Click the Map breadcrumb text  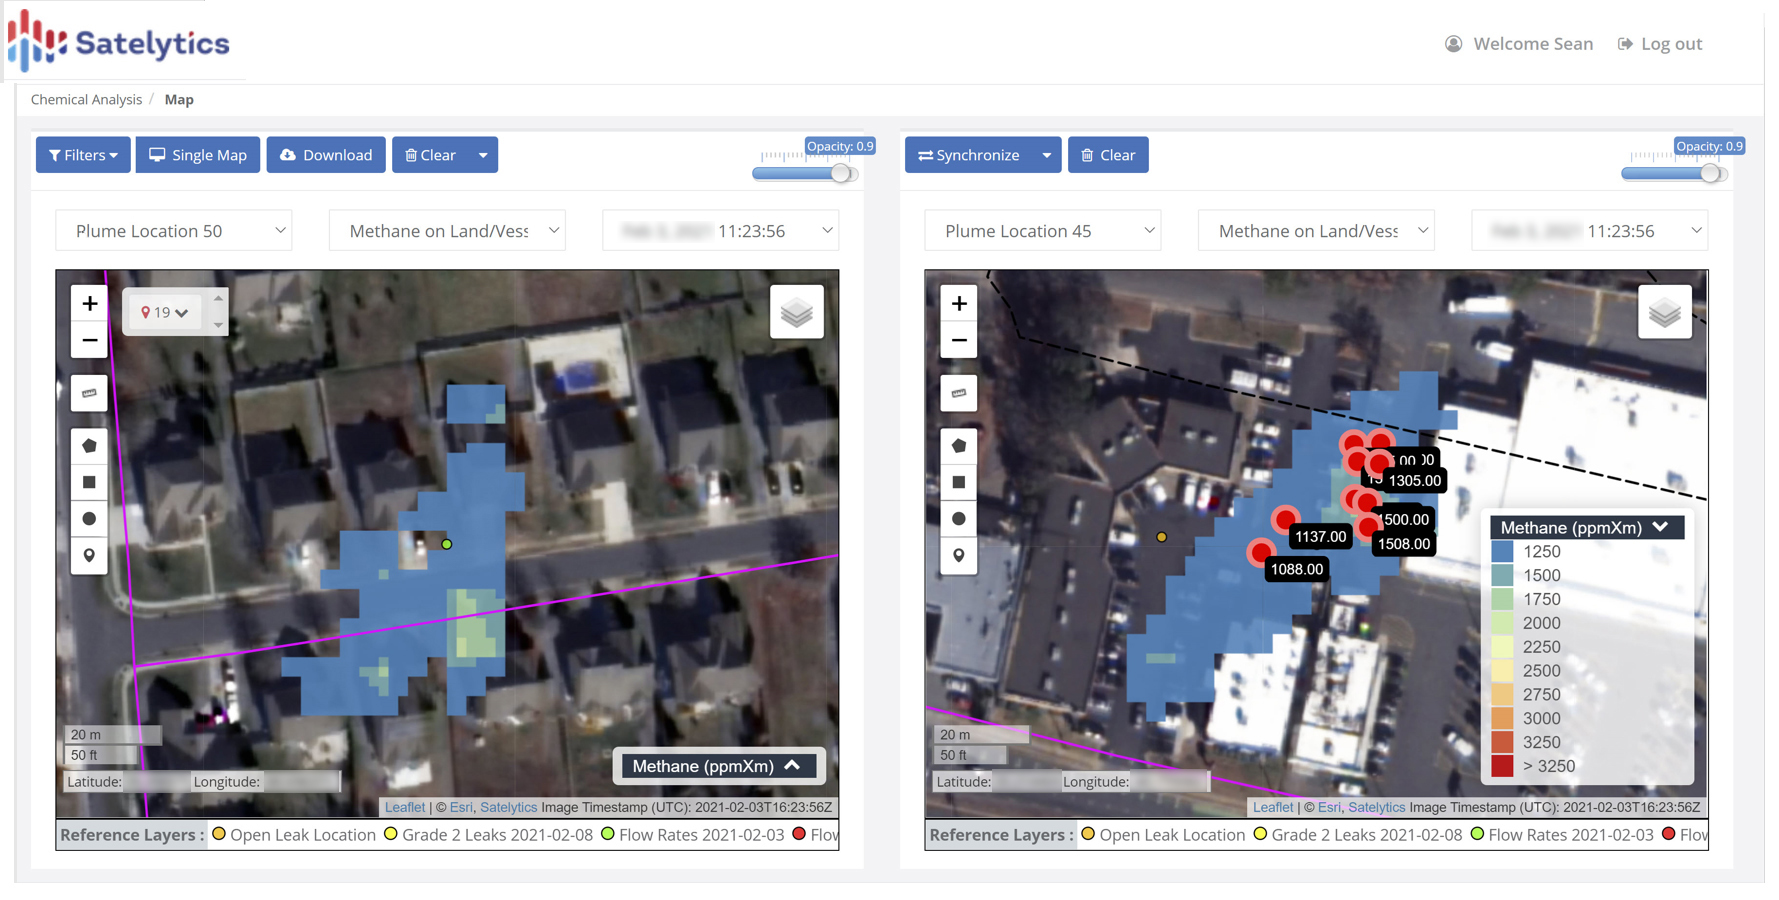(x=179, y=100)
